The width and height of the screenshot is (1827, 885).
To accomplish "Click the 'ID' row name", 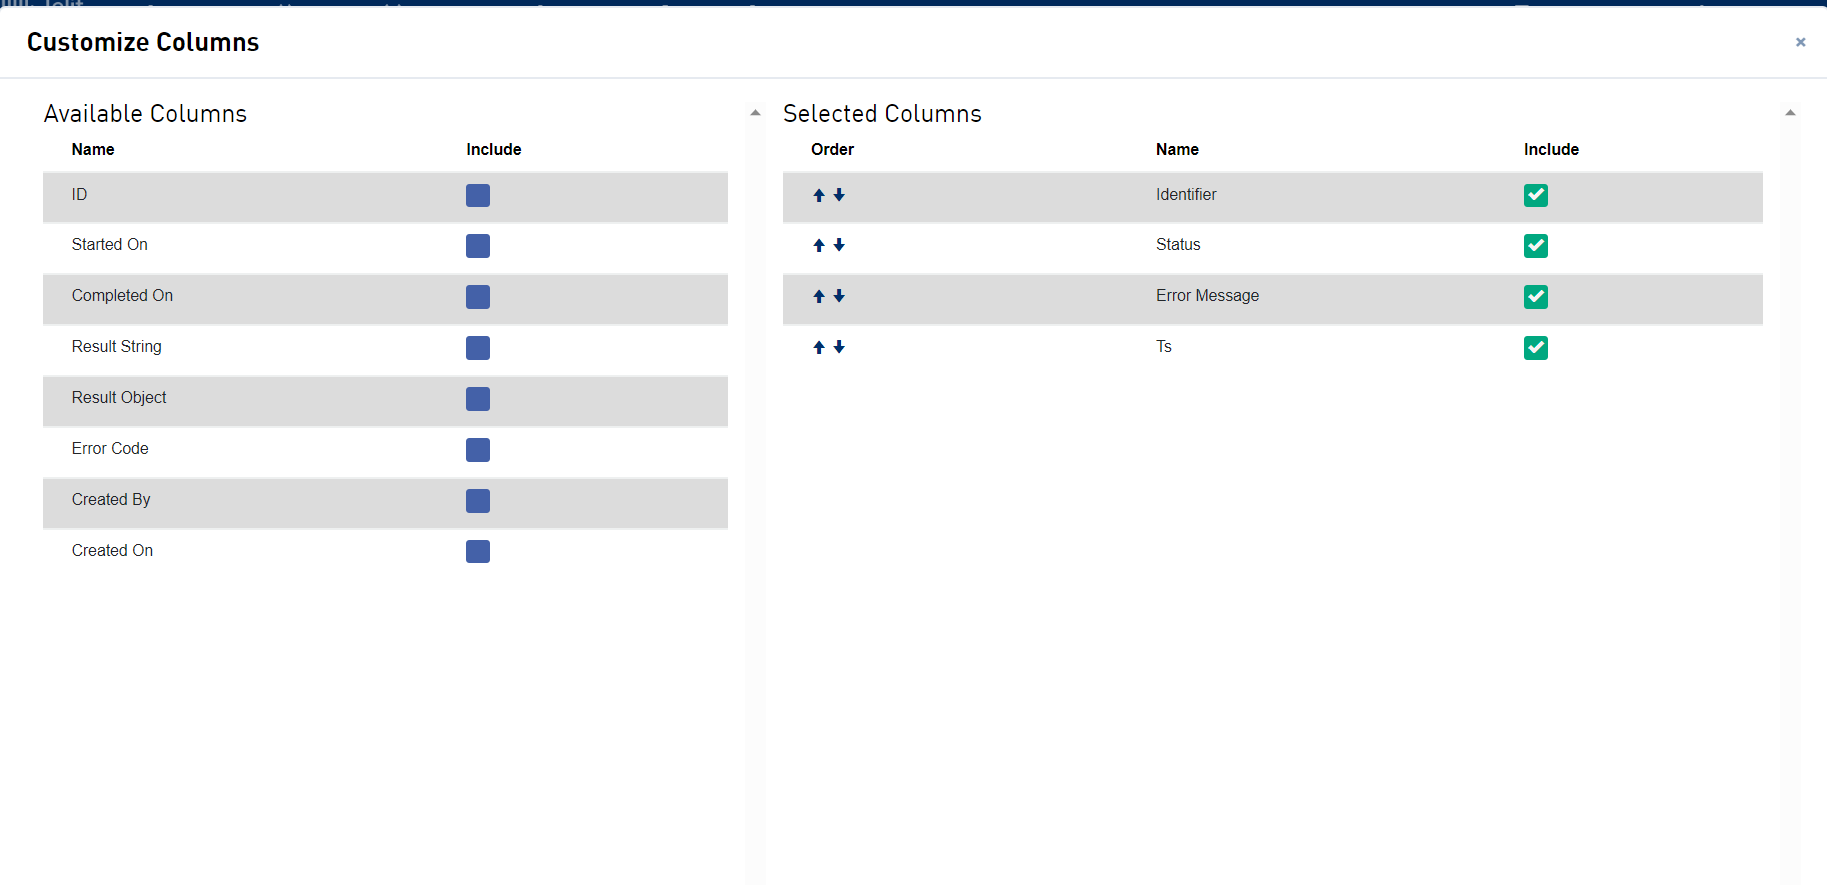I will 79,195.
